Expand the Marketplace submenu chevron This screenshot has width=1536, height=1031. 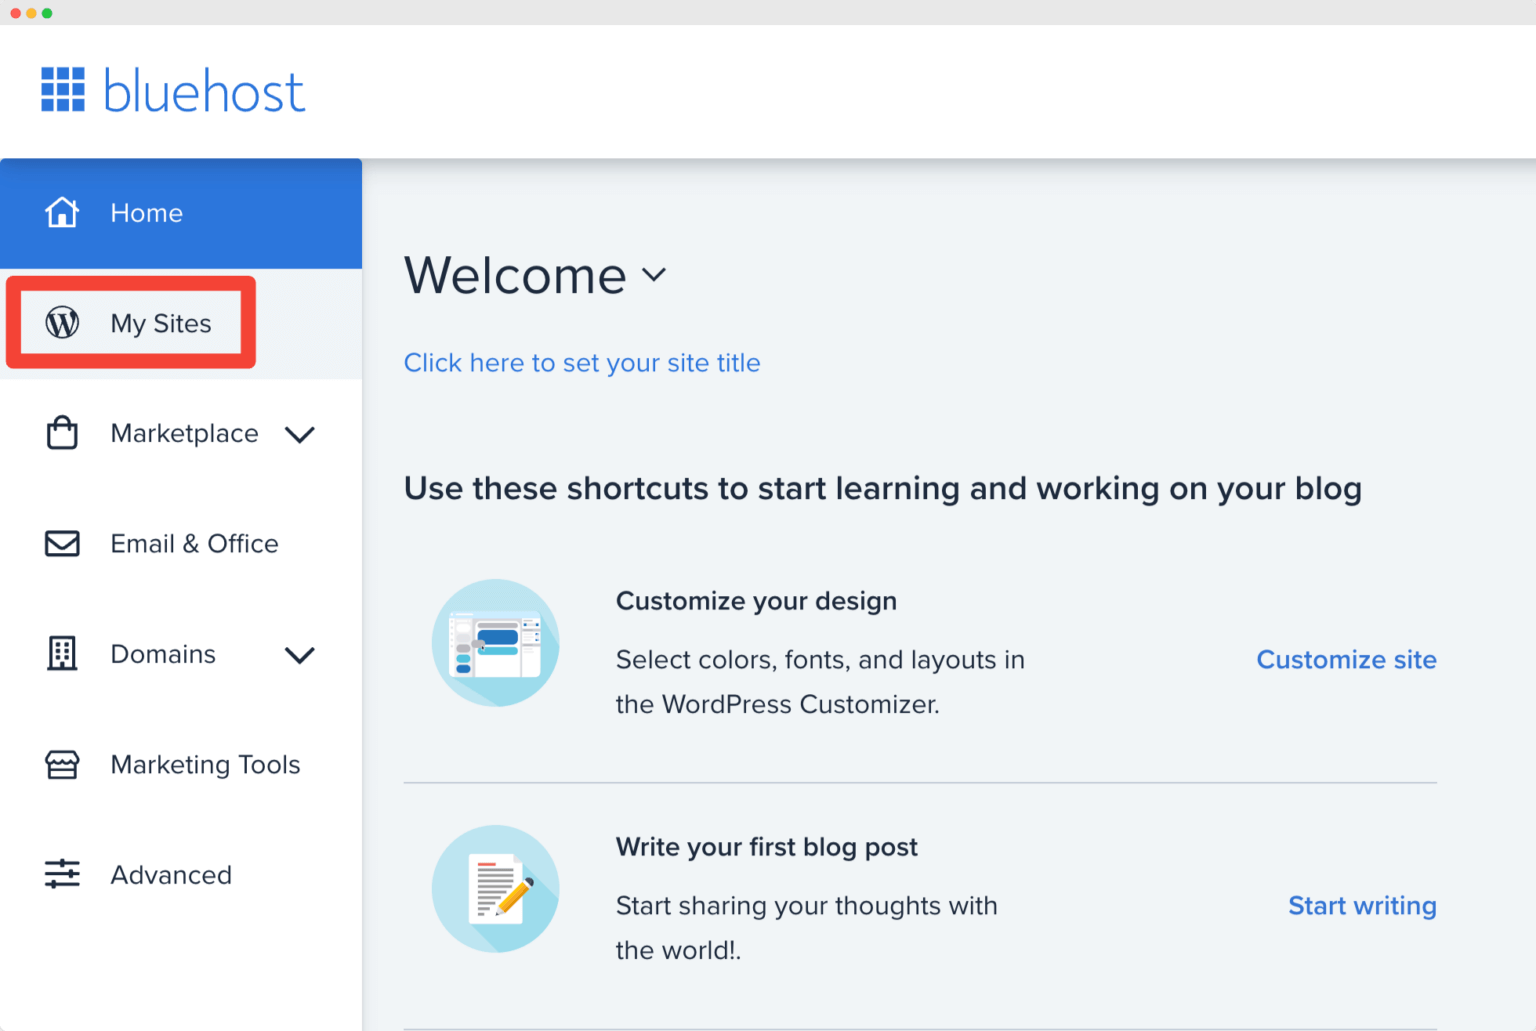[300, 434]
